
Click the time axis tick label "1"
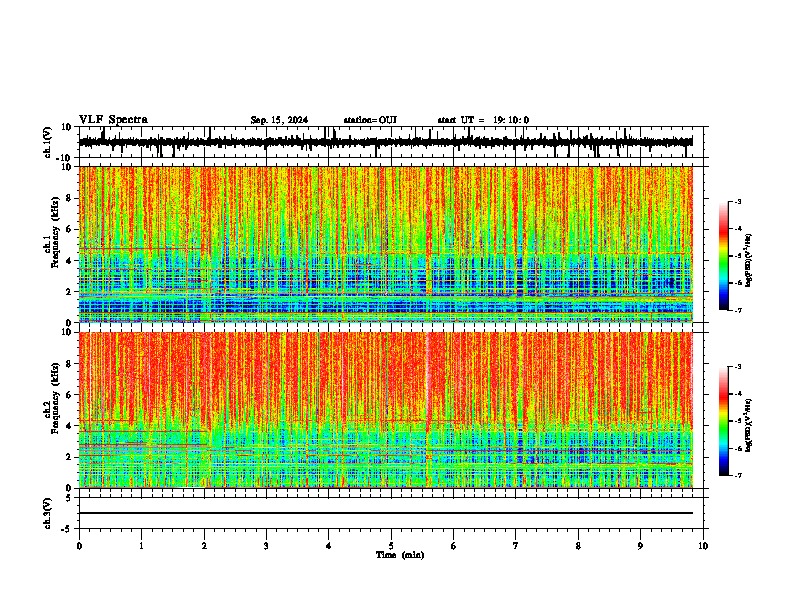[x=141, y=546]
